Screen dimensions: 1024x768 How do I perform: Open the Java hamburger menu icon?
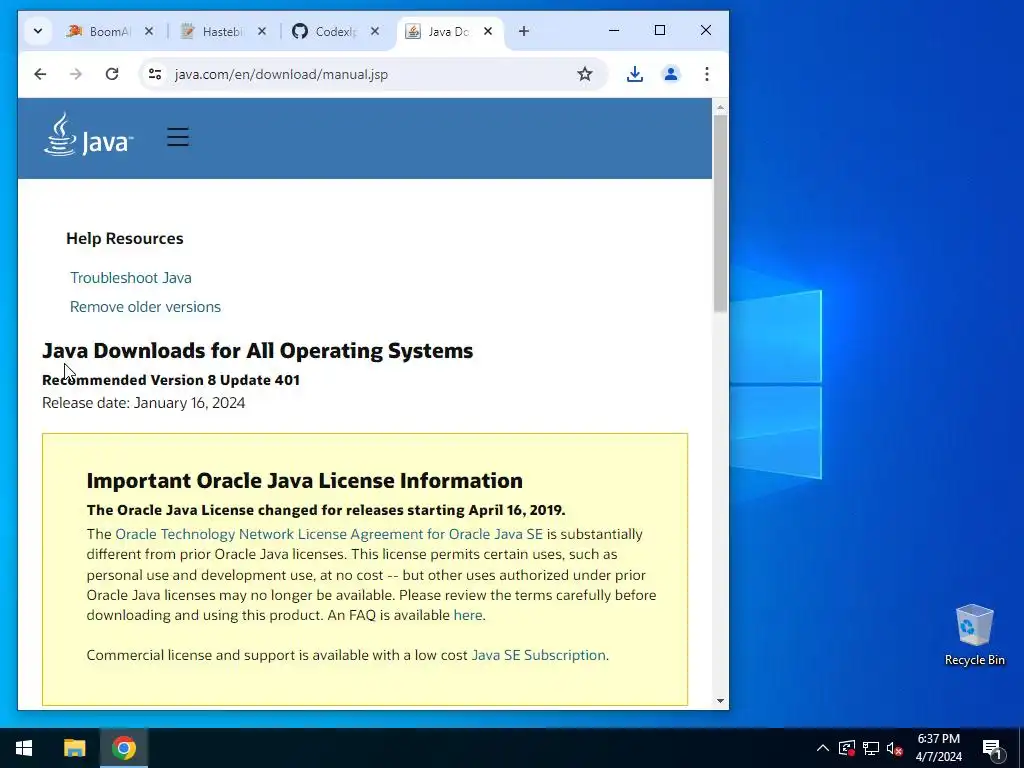click(178, 137)
